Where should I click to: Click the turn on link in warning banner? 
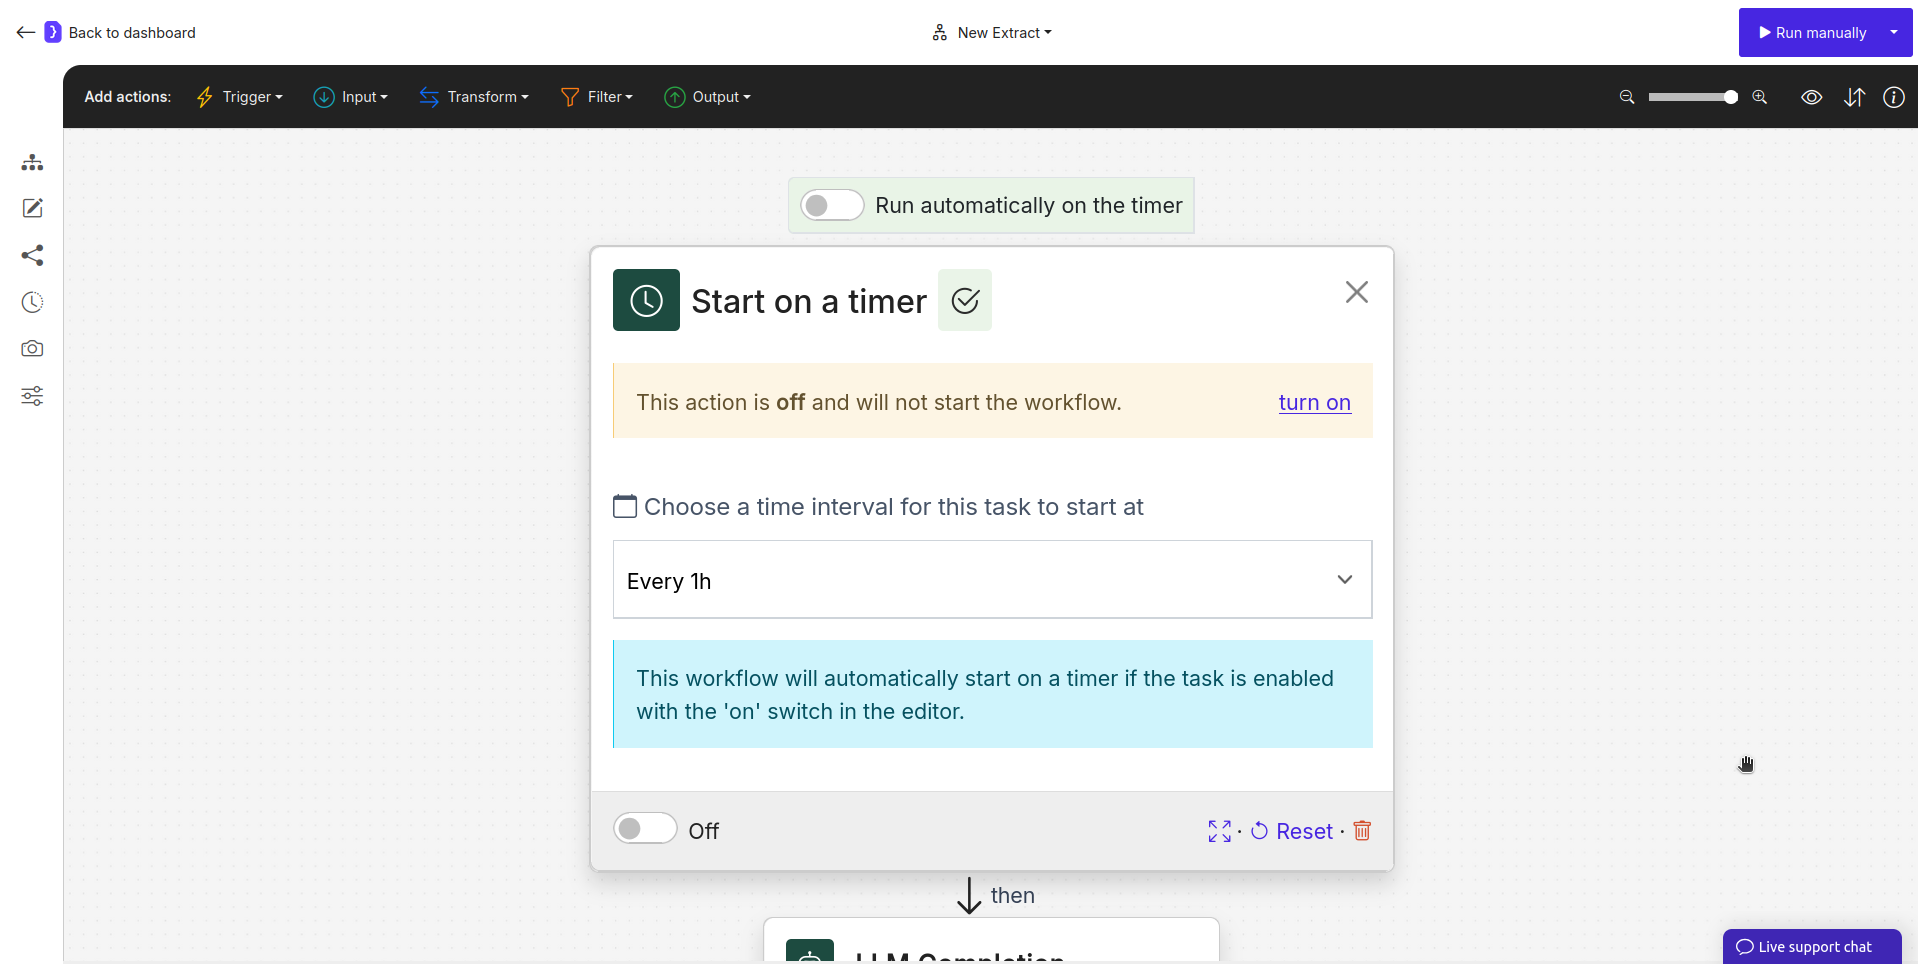(1314, 402)
